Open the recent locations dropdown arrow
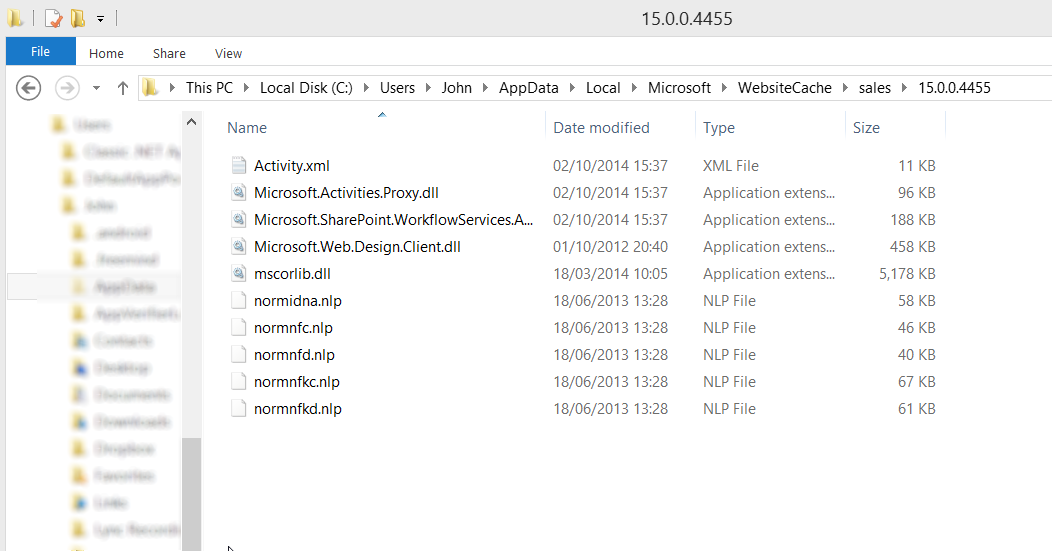Screen dimensions: 1052x551 point(97,88)
